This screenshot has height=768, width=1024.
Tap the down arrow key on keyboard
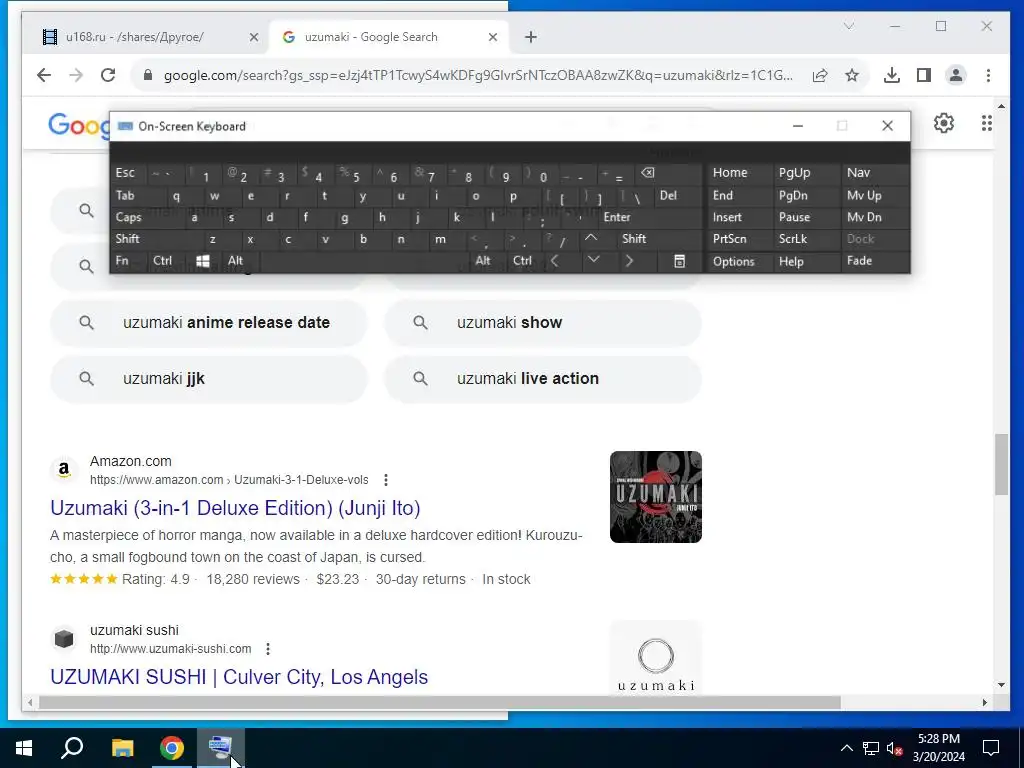593,261
